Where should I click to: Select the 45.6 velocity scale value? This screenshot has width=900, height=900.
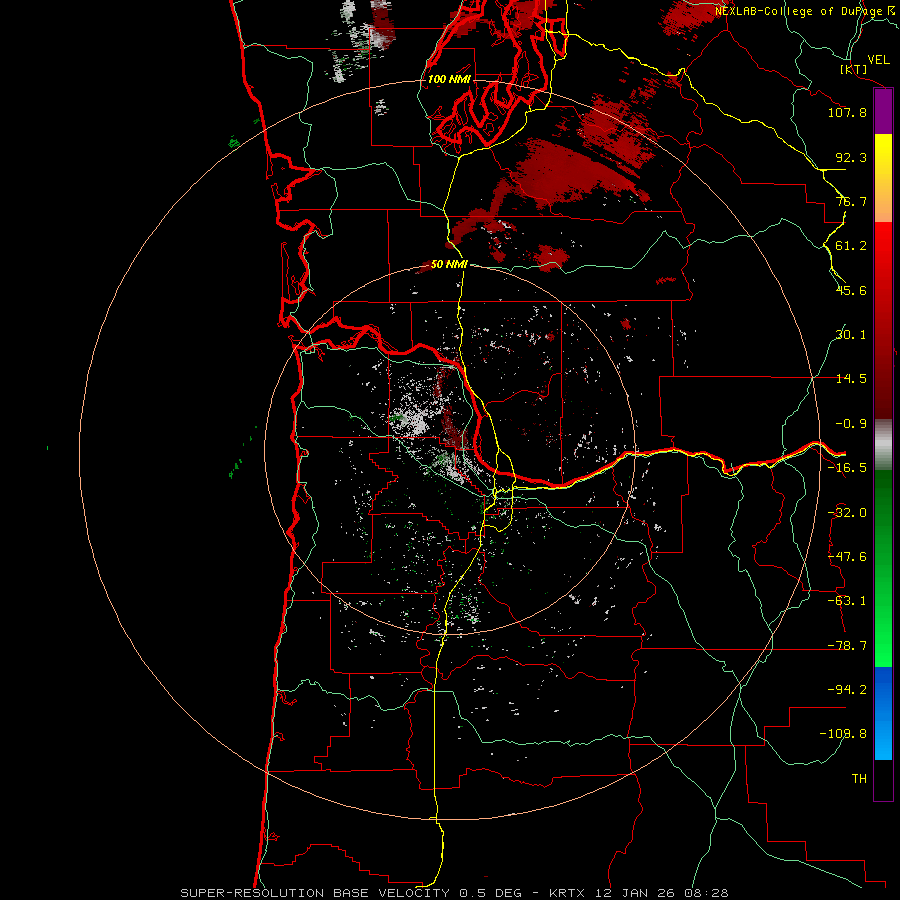pos(851,290)
